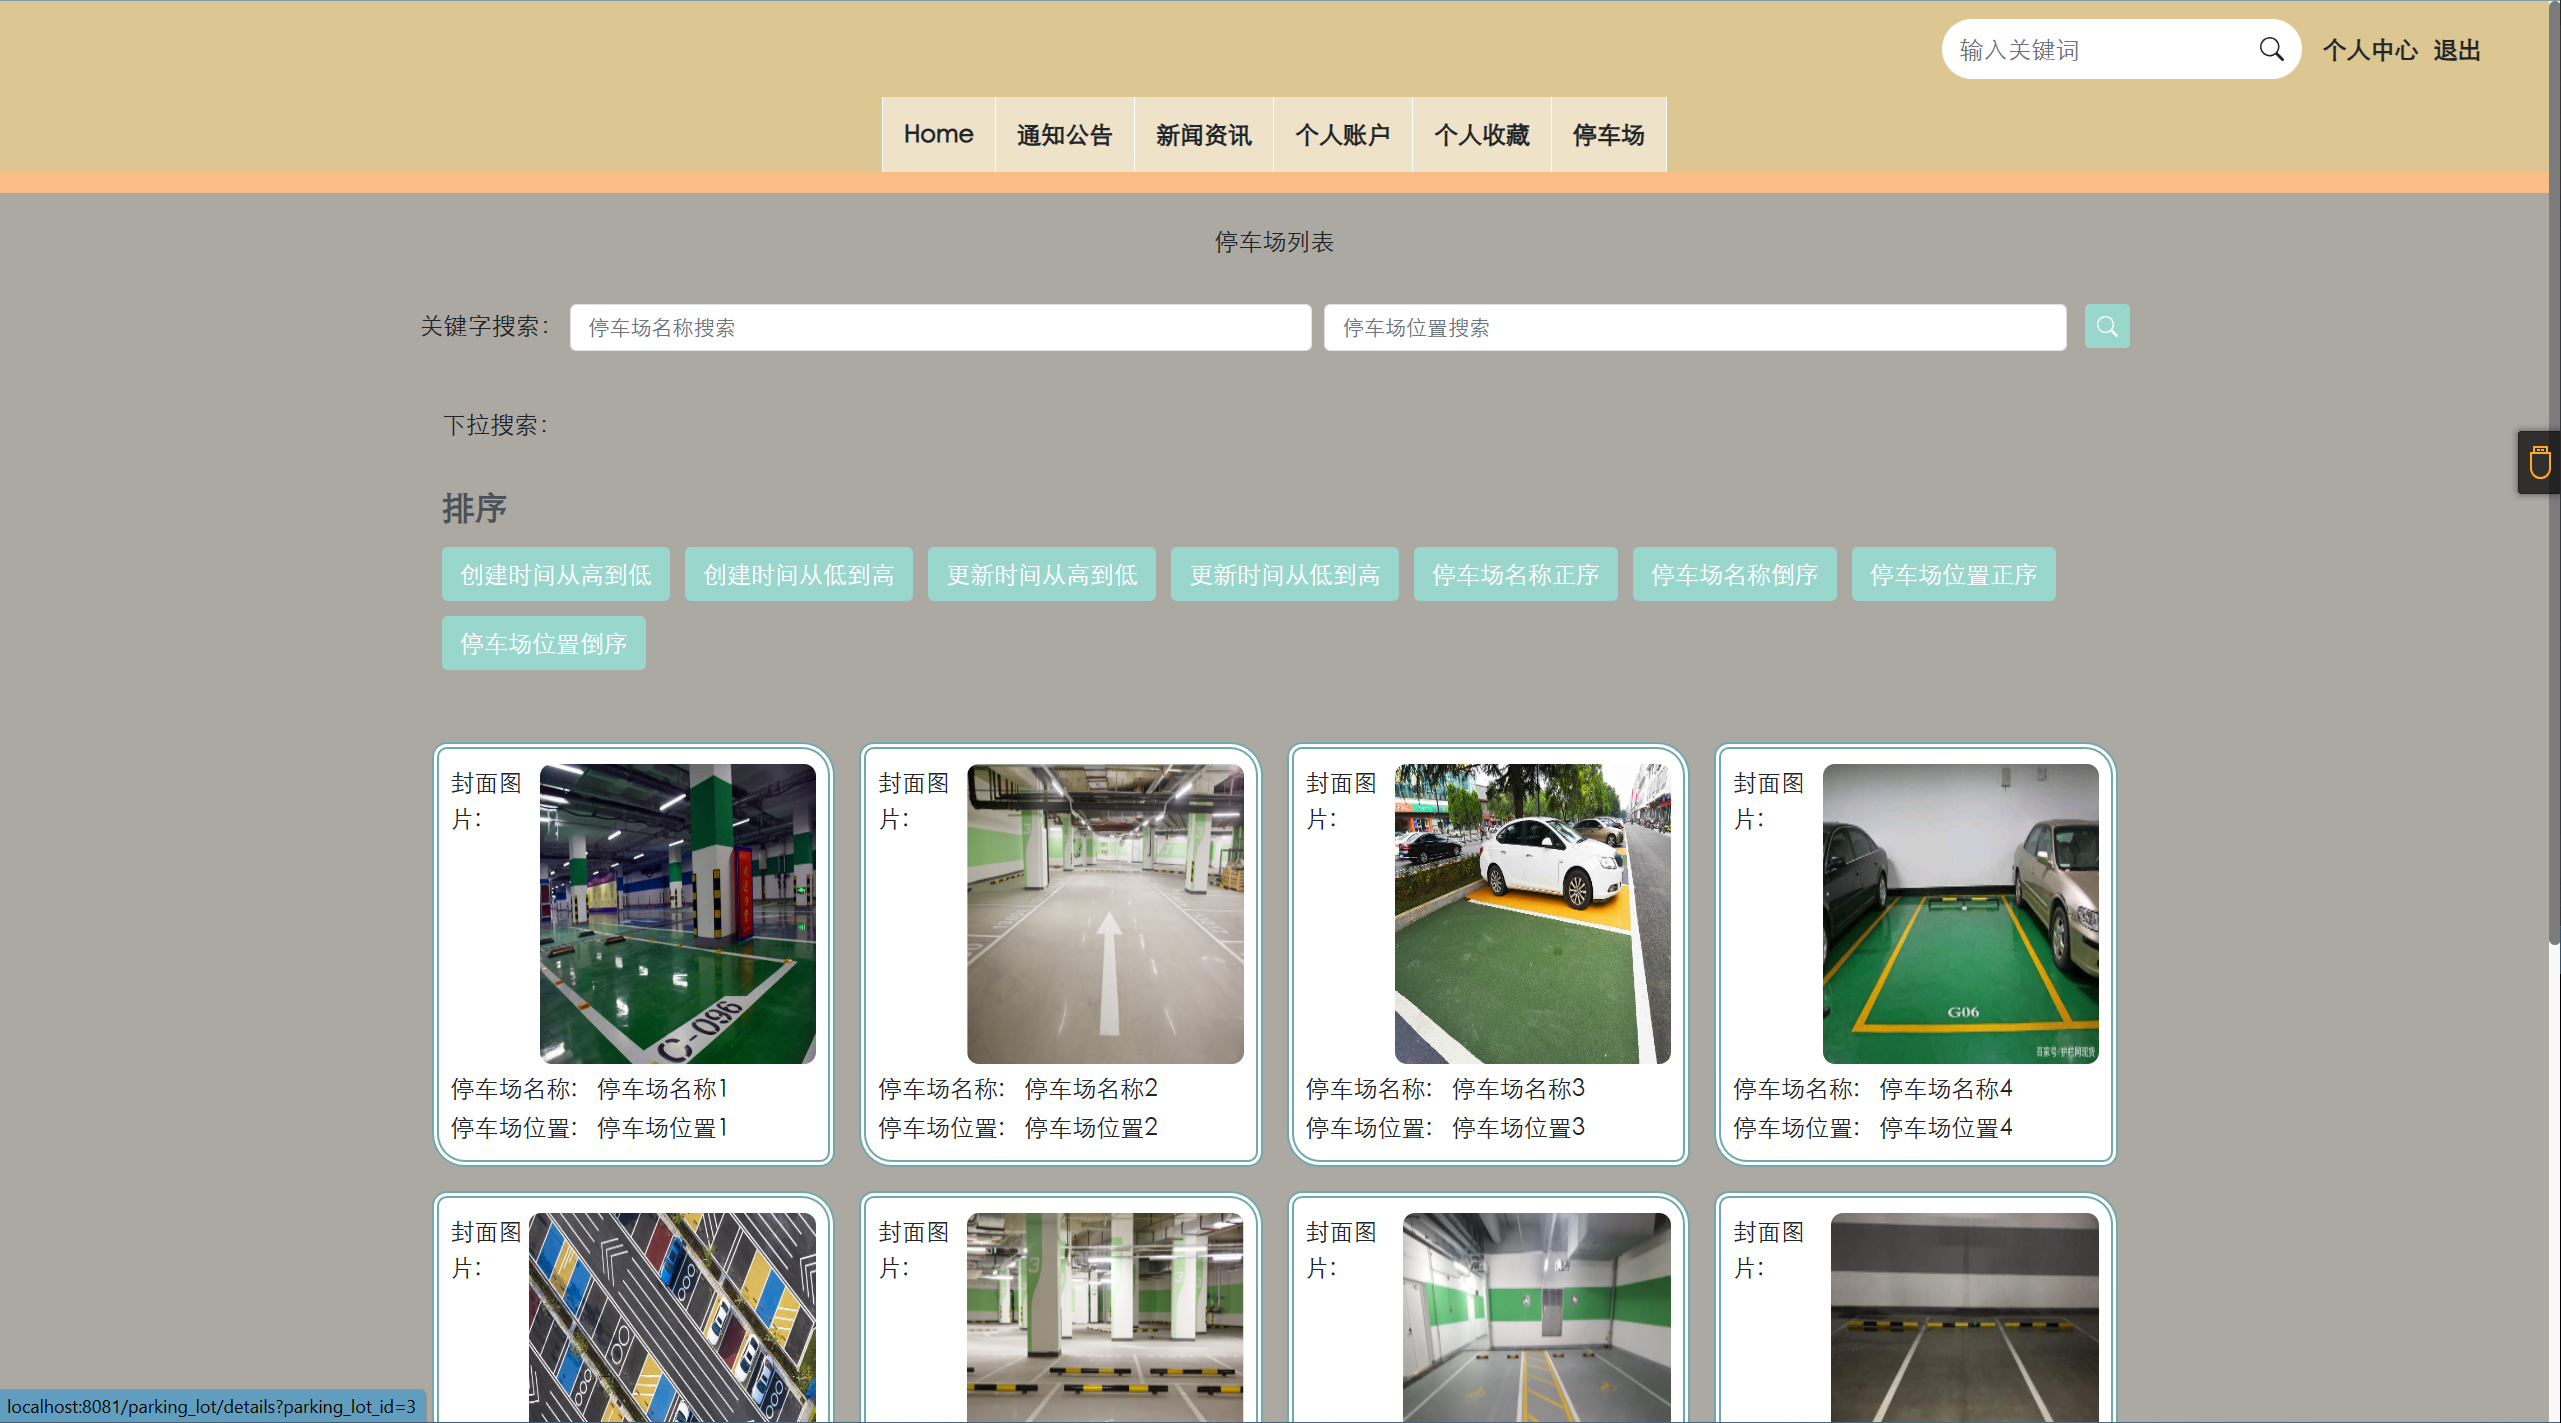Image resolution: width=2561 pixels, height=1423 pixels.
Task: Focus the 停车场名称搜索 input field
Action: point(940,328)
